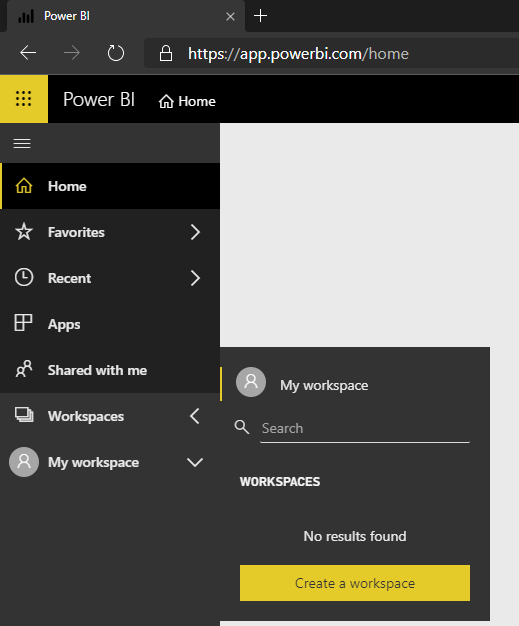Expand My workspace dropdown chevron
Screen dimensions: 519x626
point(195,462)
